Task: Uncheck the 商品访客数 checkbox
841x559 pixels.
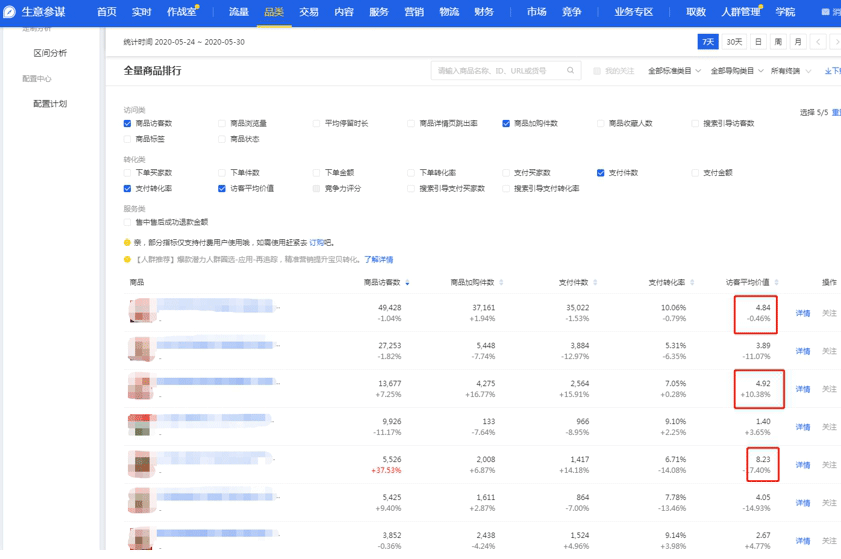Action: [x=127, y=124]
